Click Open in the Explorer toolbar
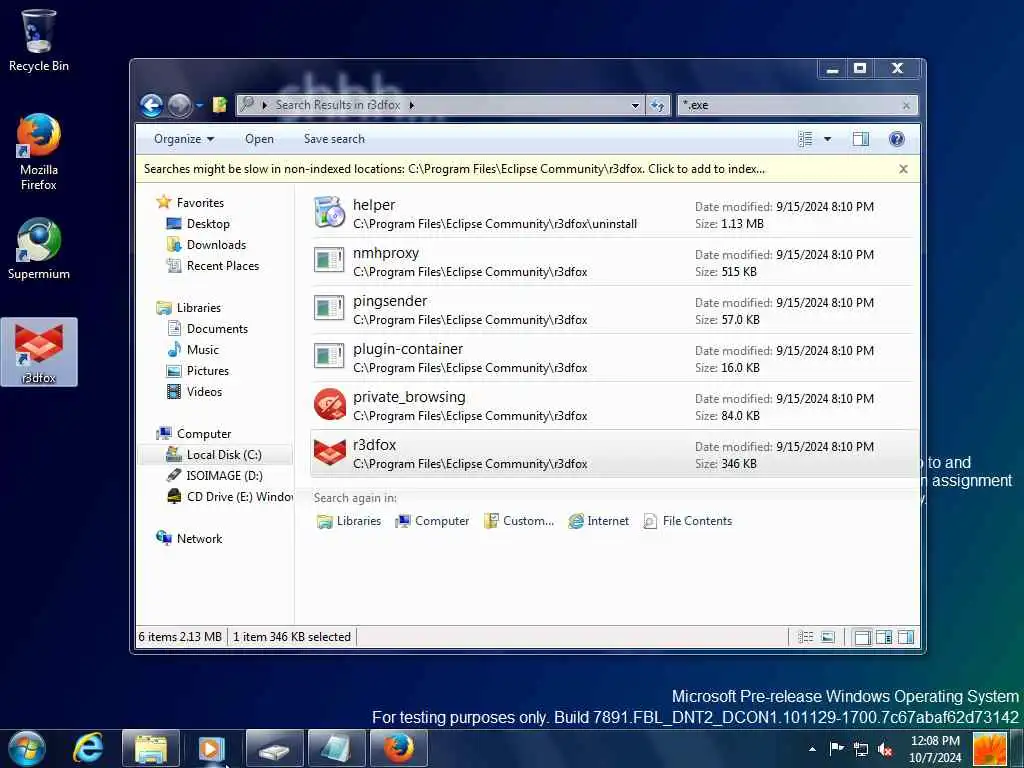 [x=259, y=139]
